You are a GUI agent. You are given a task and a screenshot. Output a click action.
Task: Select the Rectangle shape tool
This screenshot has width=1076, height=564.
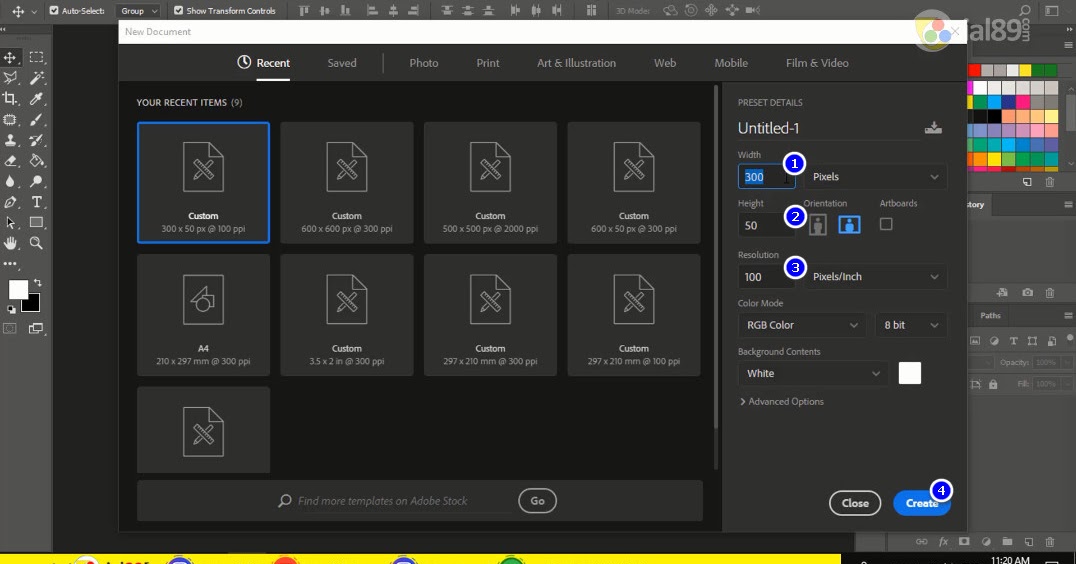(36, 223)
